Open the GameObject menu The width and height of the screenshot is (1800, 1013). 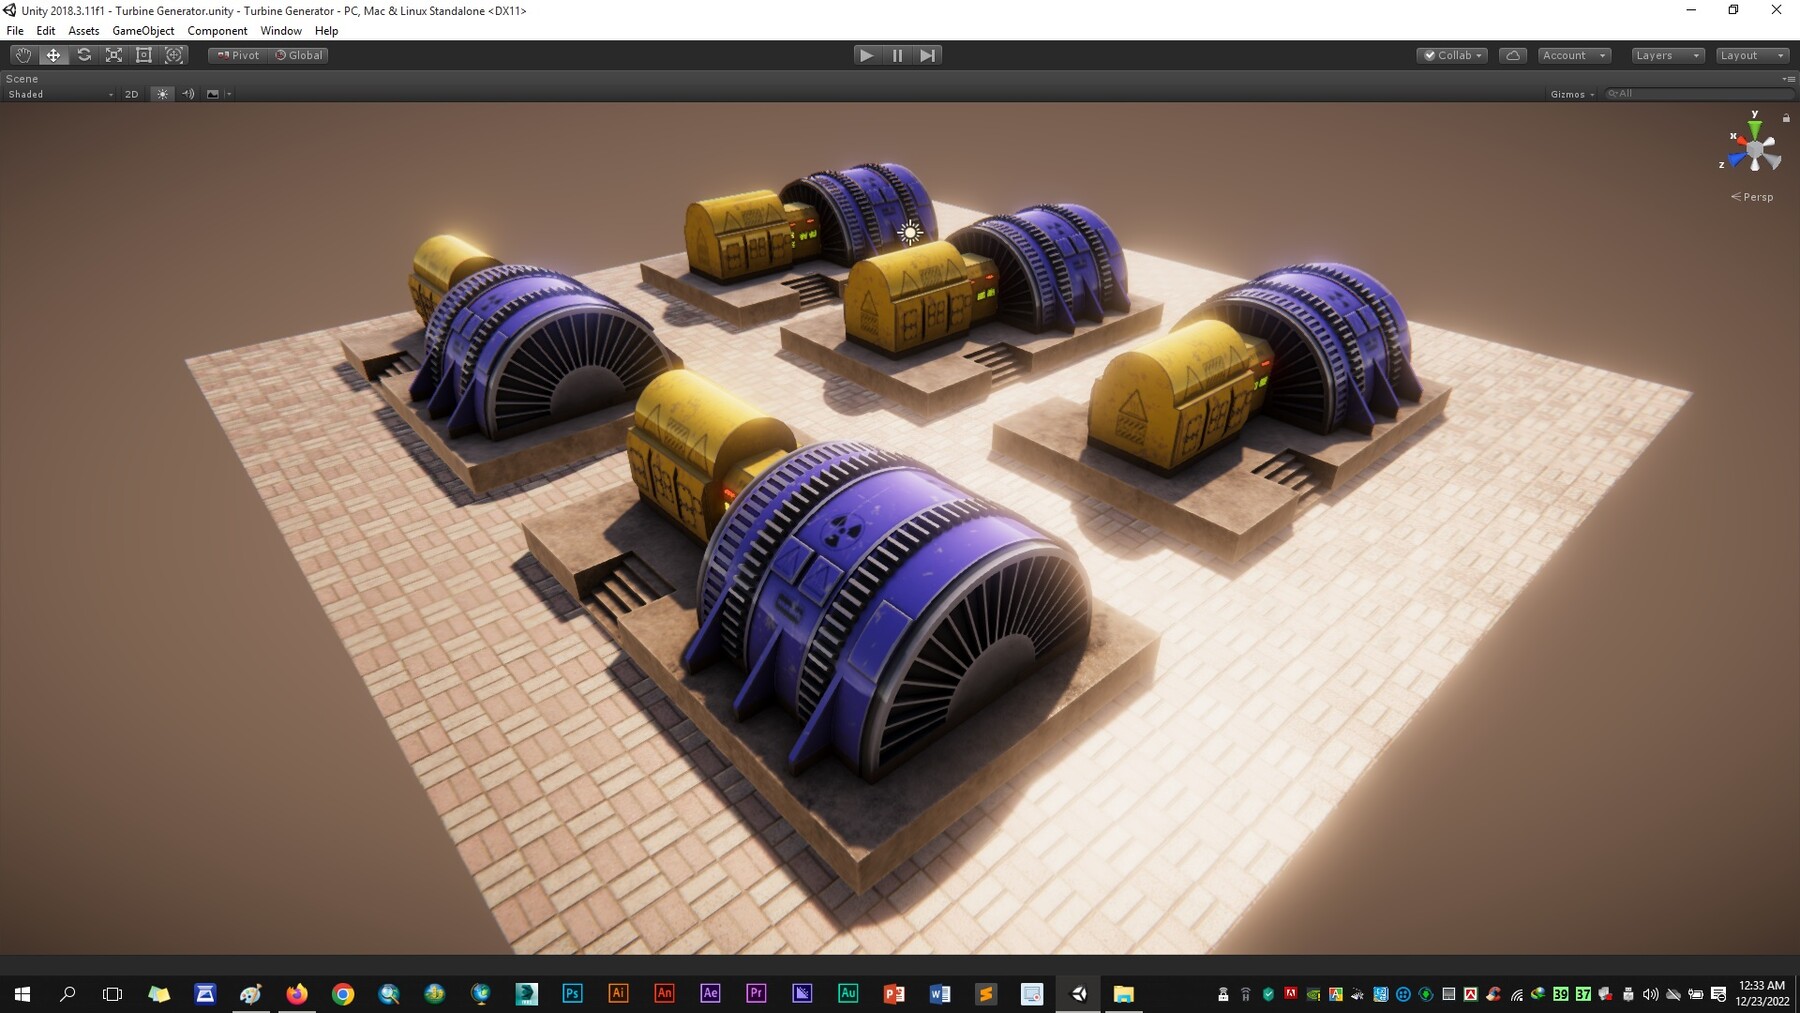coord(143,30)
